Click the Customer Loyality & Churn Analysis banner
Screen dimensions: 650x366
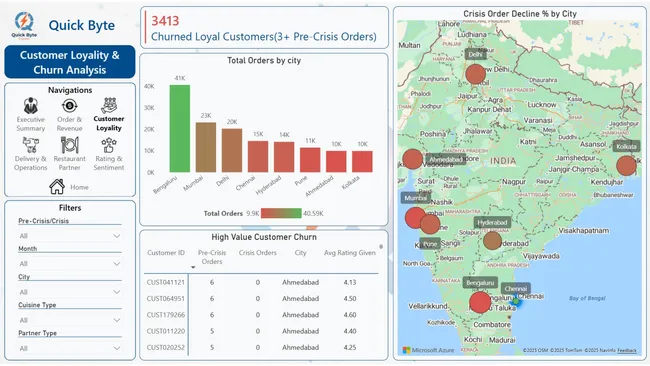tap(70, 62)
